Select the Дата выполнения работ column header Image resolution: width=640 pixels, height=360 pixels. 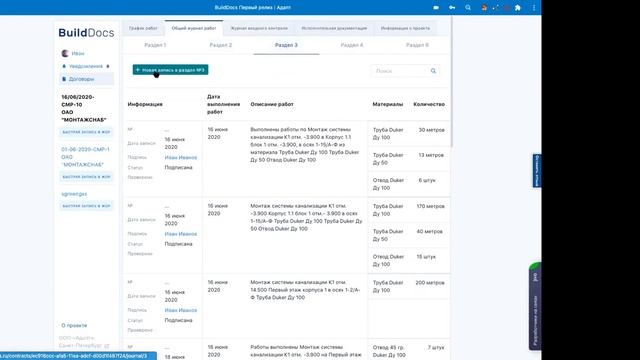click(223, 104)
